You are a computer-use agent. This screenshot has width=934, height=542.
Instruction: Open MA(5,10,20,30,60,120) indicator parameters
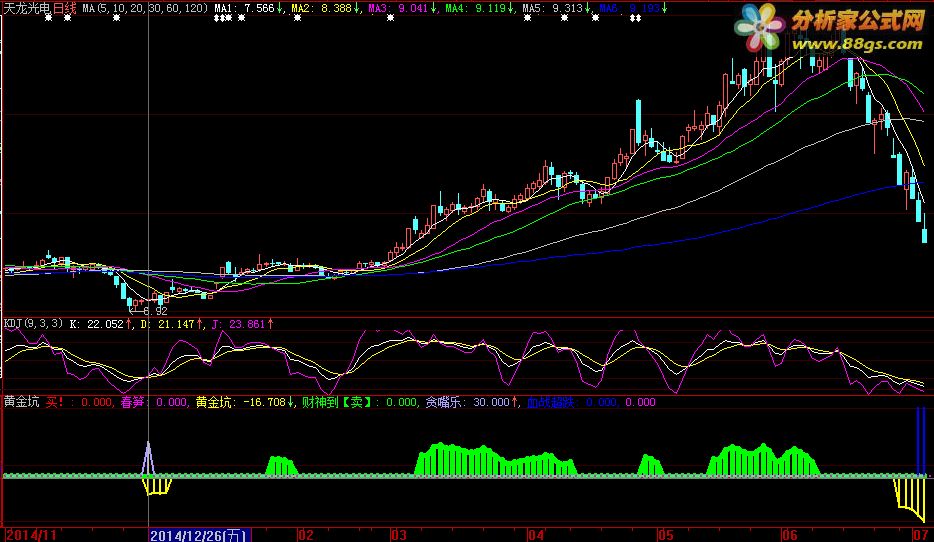[x=145, y=8]
